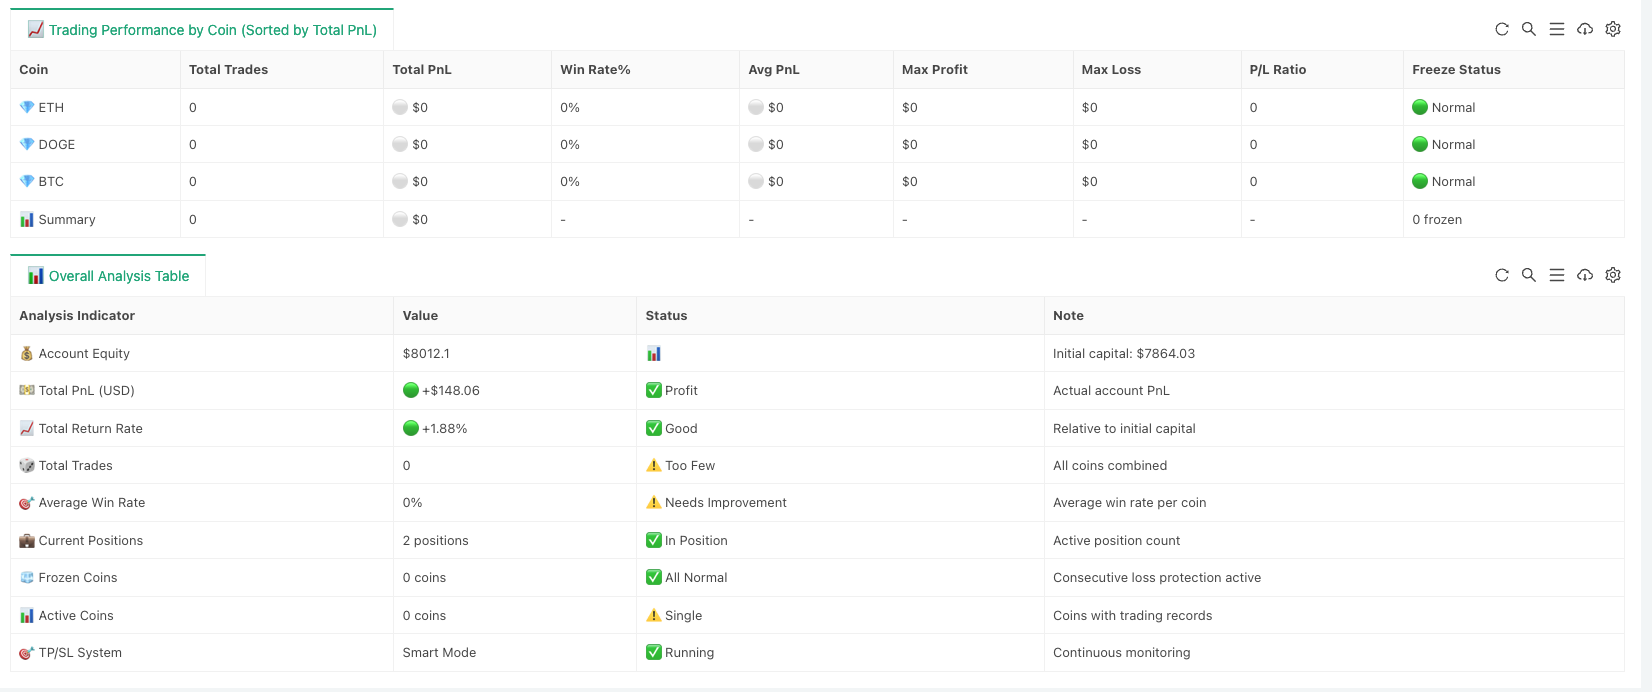Image resolution: width=1652 pixels, height=692 pixels.
Task: Click the All Normal status text
Action: point(696,577)
